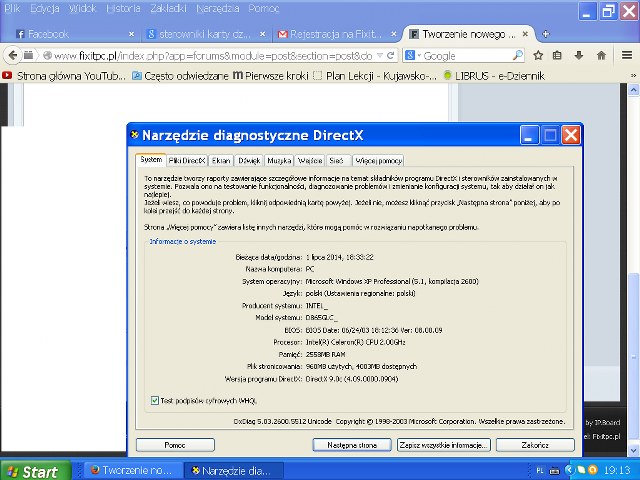Image resolution: width=640 pixels, height=480 pixels.
Task: Select the Ekran tab
Action: click(x=221, y=160)
